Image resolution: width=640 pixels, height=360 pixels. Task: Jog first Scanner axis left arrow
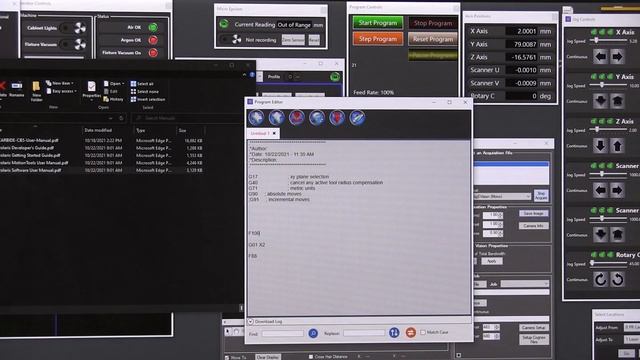600,190
